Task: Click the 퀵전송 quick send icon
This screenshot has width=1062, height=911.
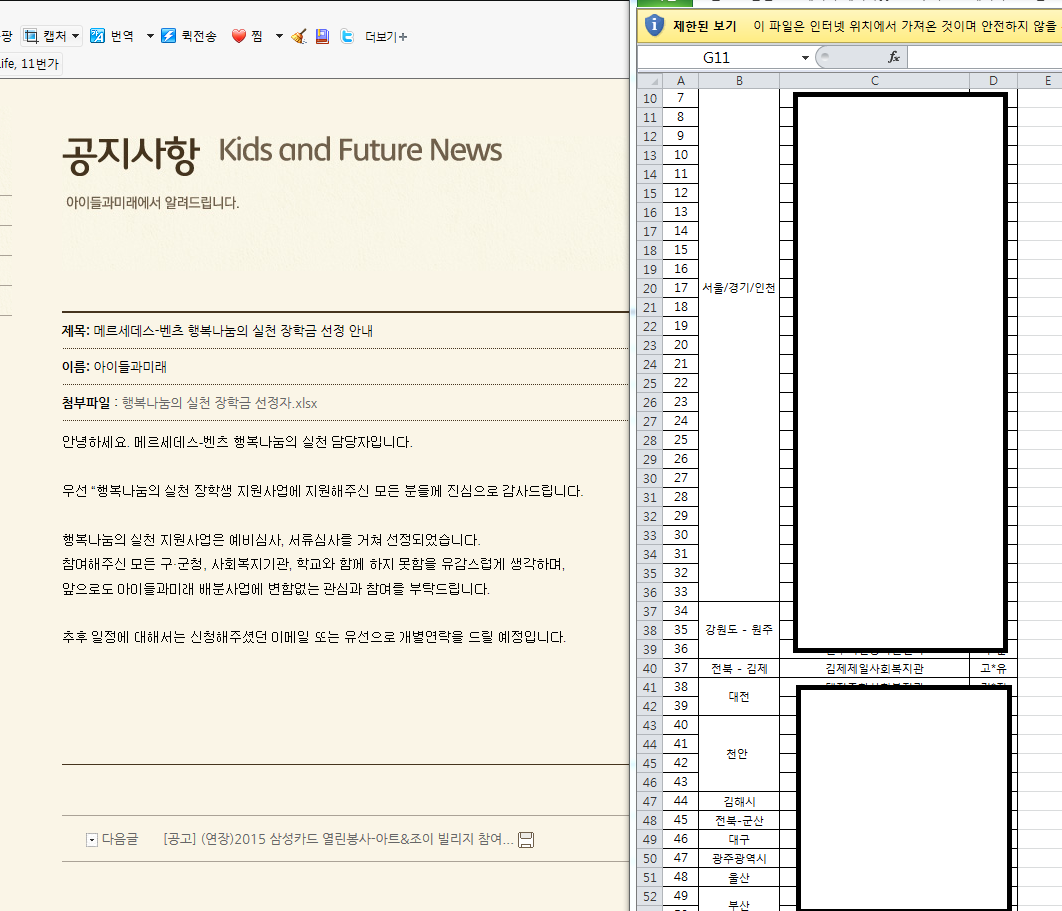Action: [169, 36]
